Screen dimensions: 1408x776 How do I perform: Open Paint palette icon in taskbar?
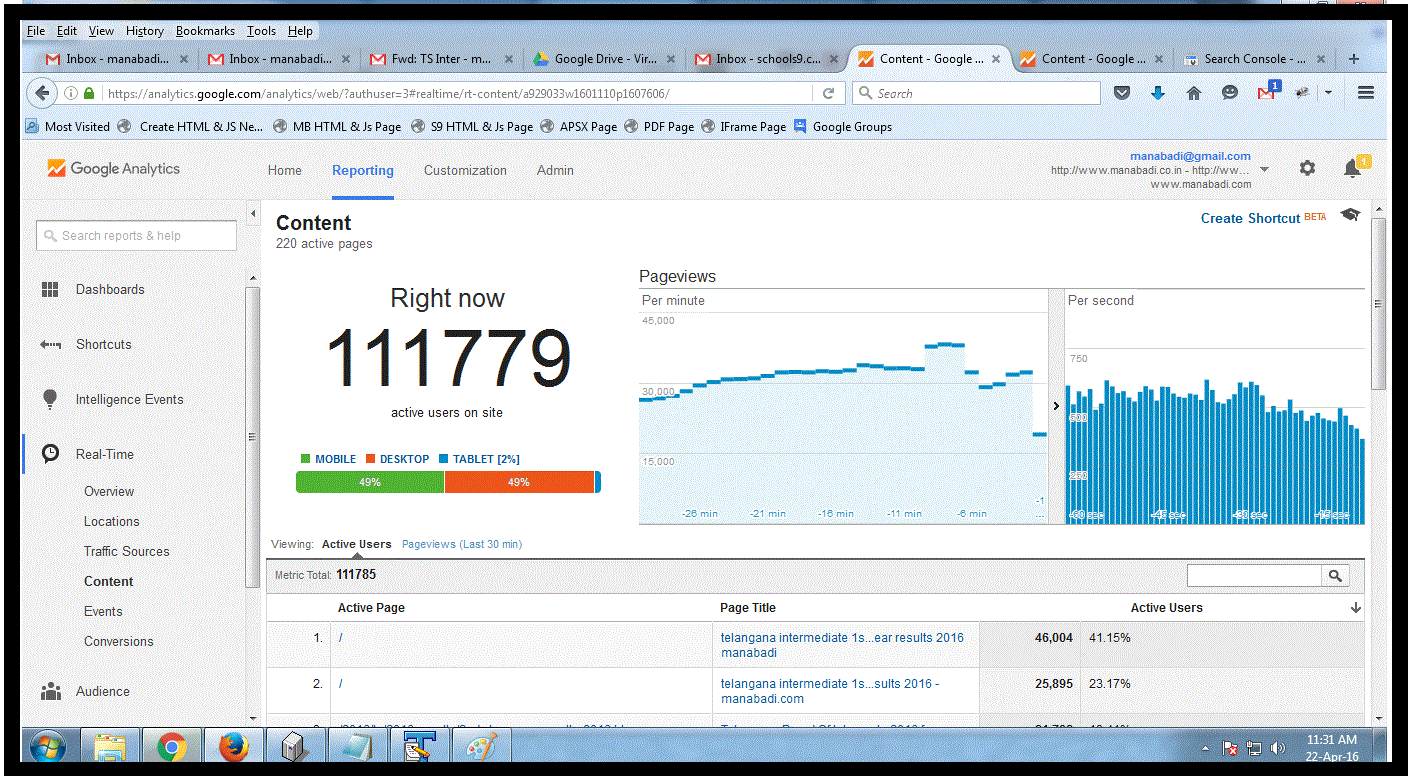click(482, 746)
